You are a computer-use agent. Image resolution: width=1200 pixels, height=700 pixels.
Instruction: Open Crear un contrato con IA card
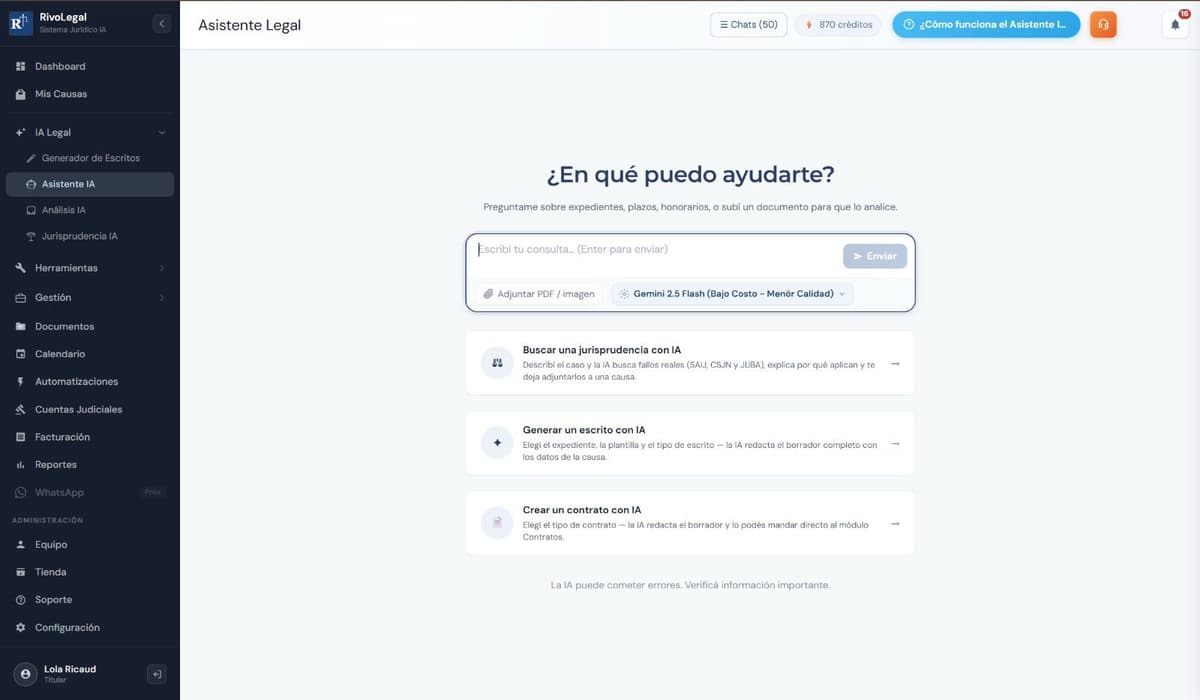click(x=690, y=523)
